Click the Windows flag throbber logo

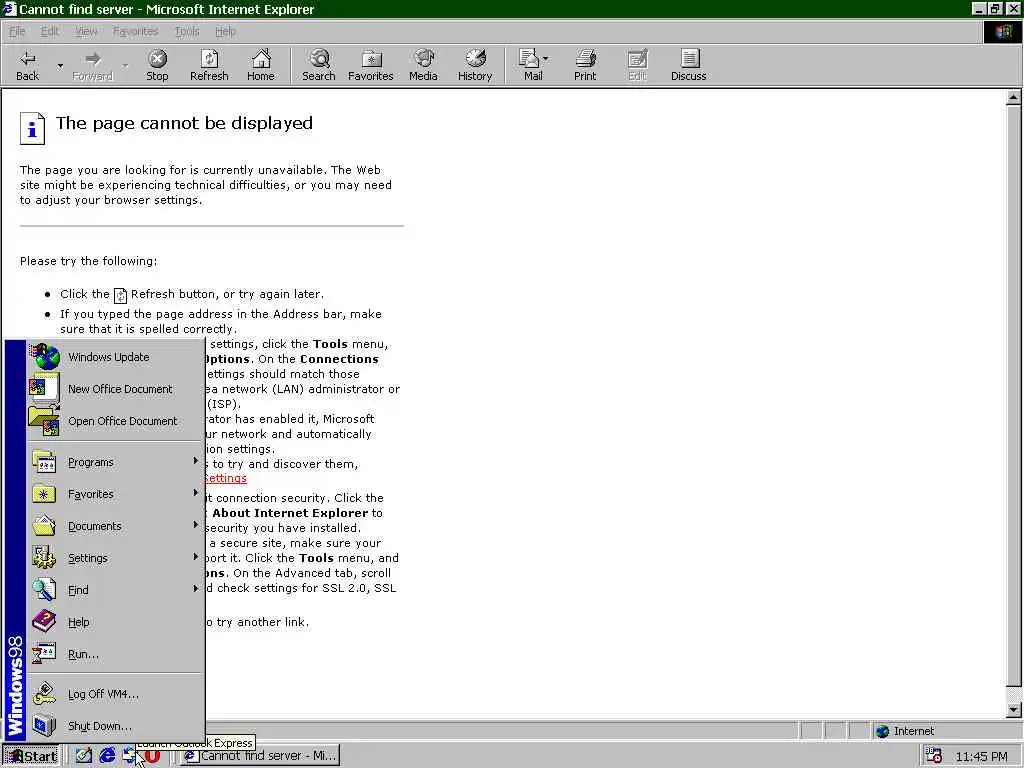[x=1002, y=32]
